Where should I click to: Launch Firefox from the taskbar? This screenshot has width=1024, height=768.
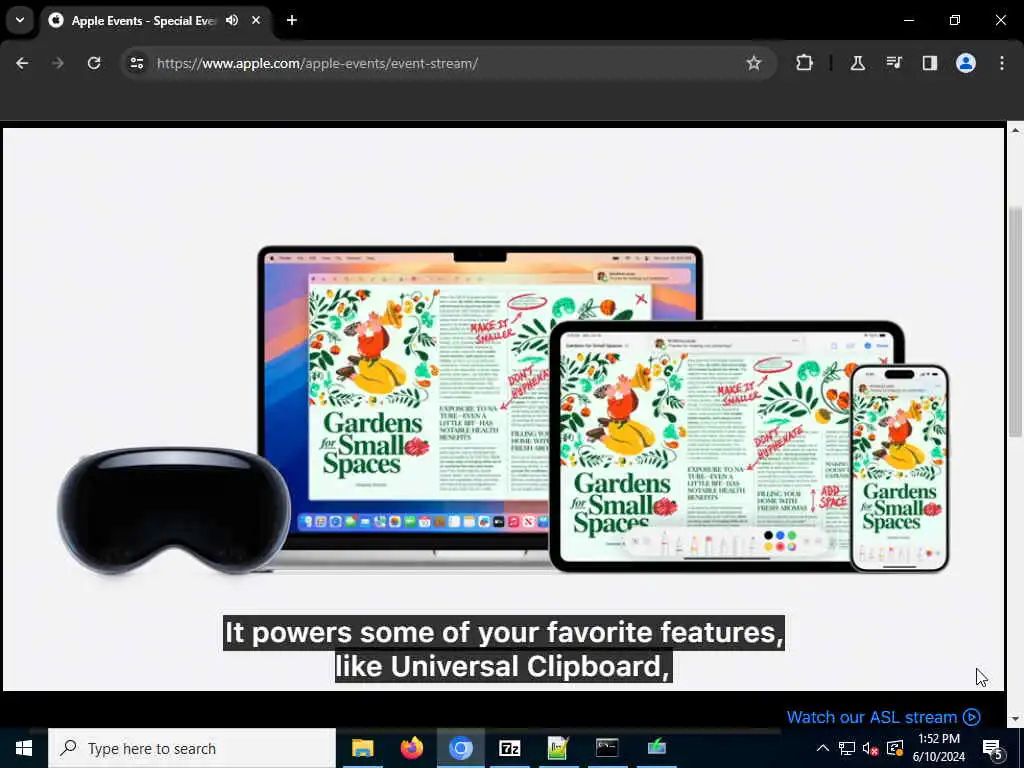411,748
